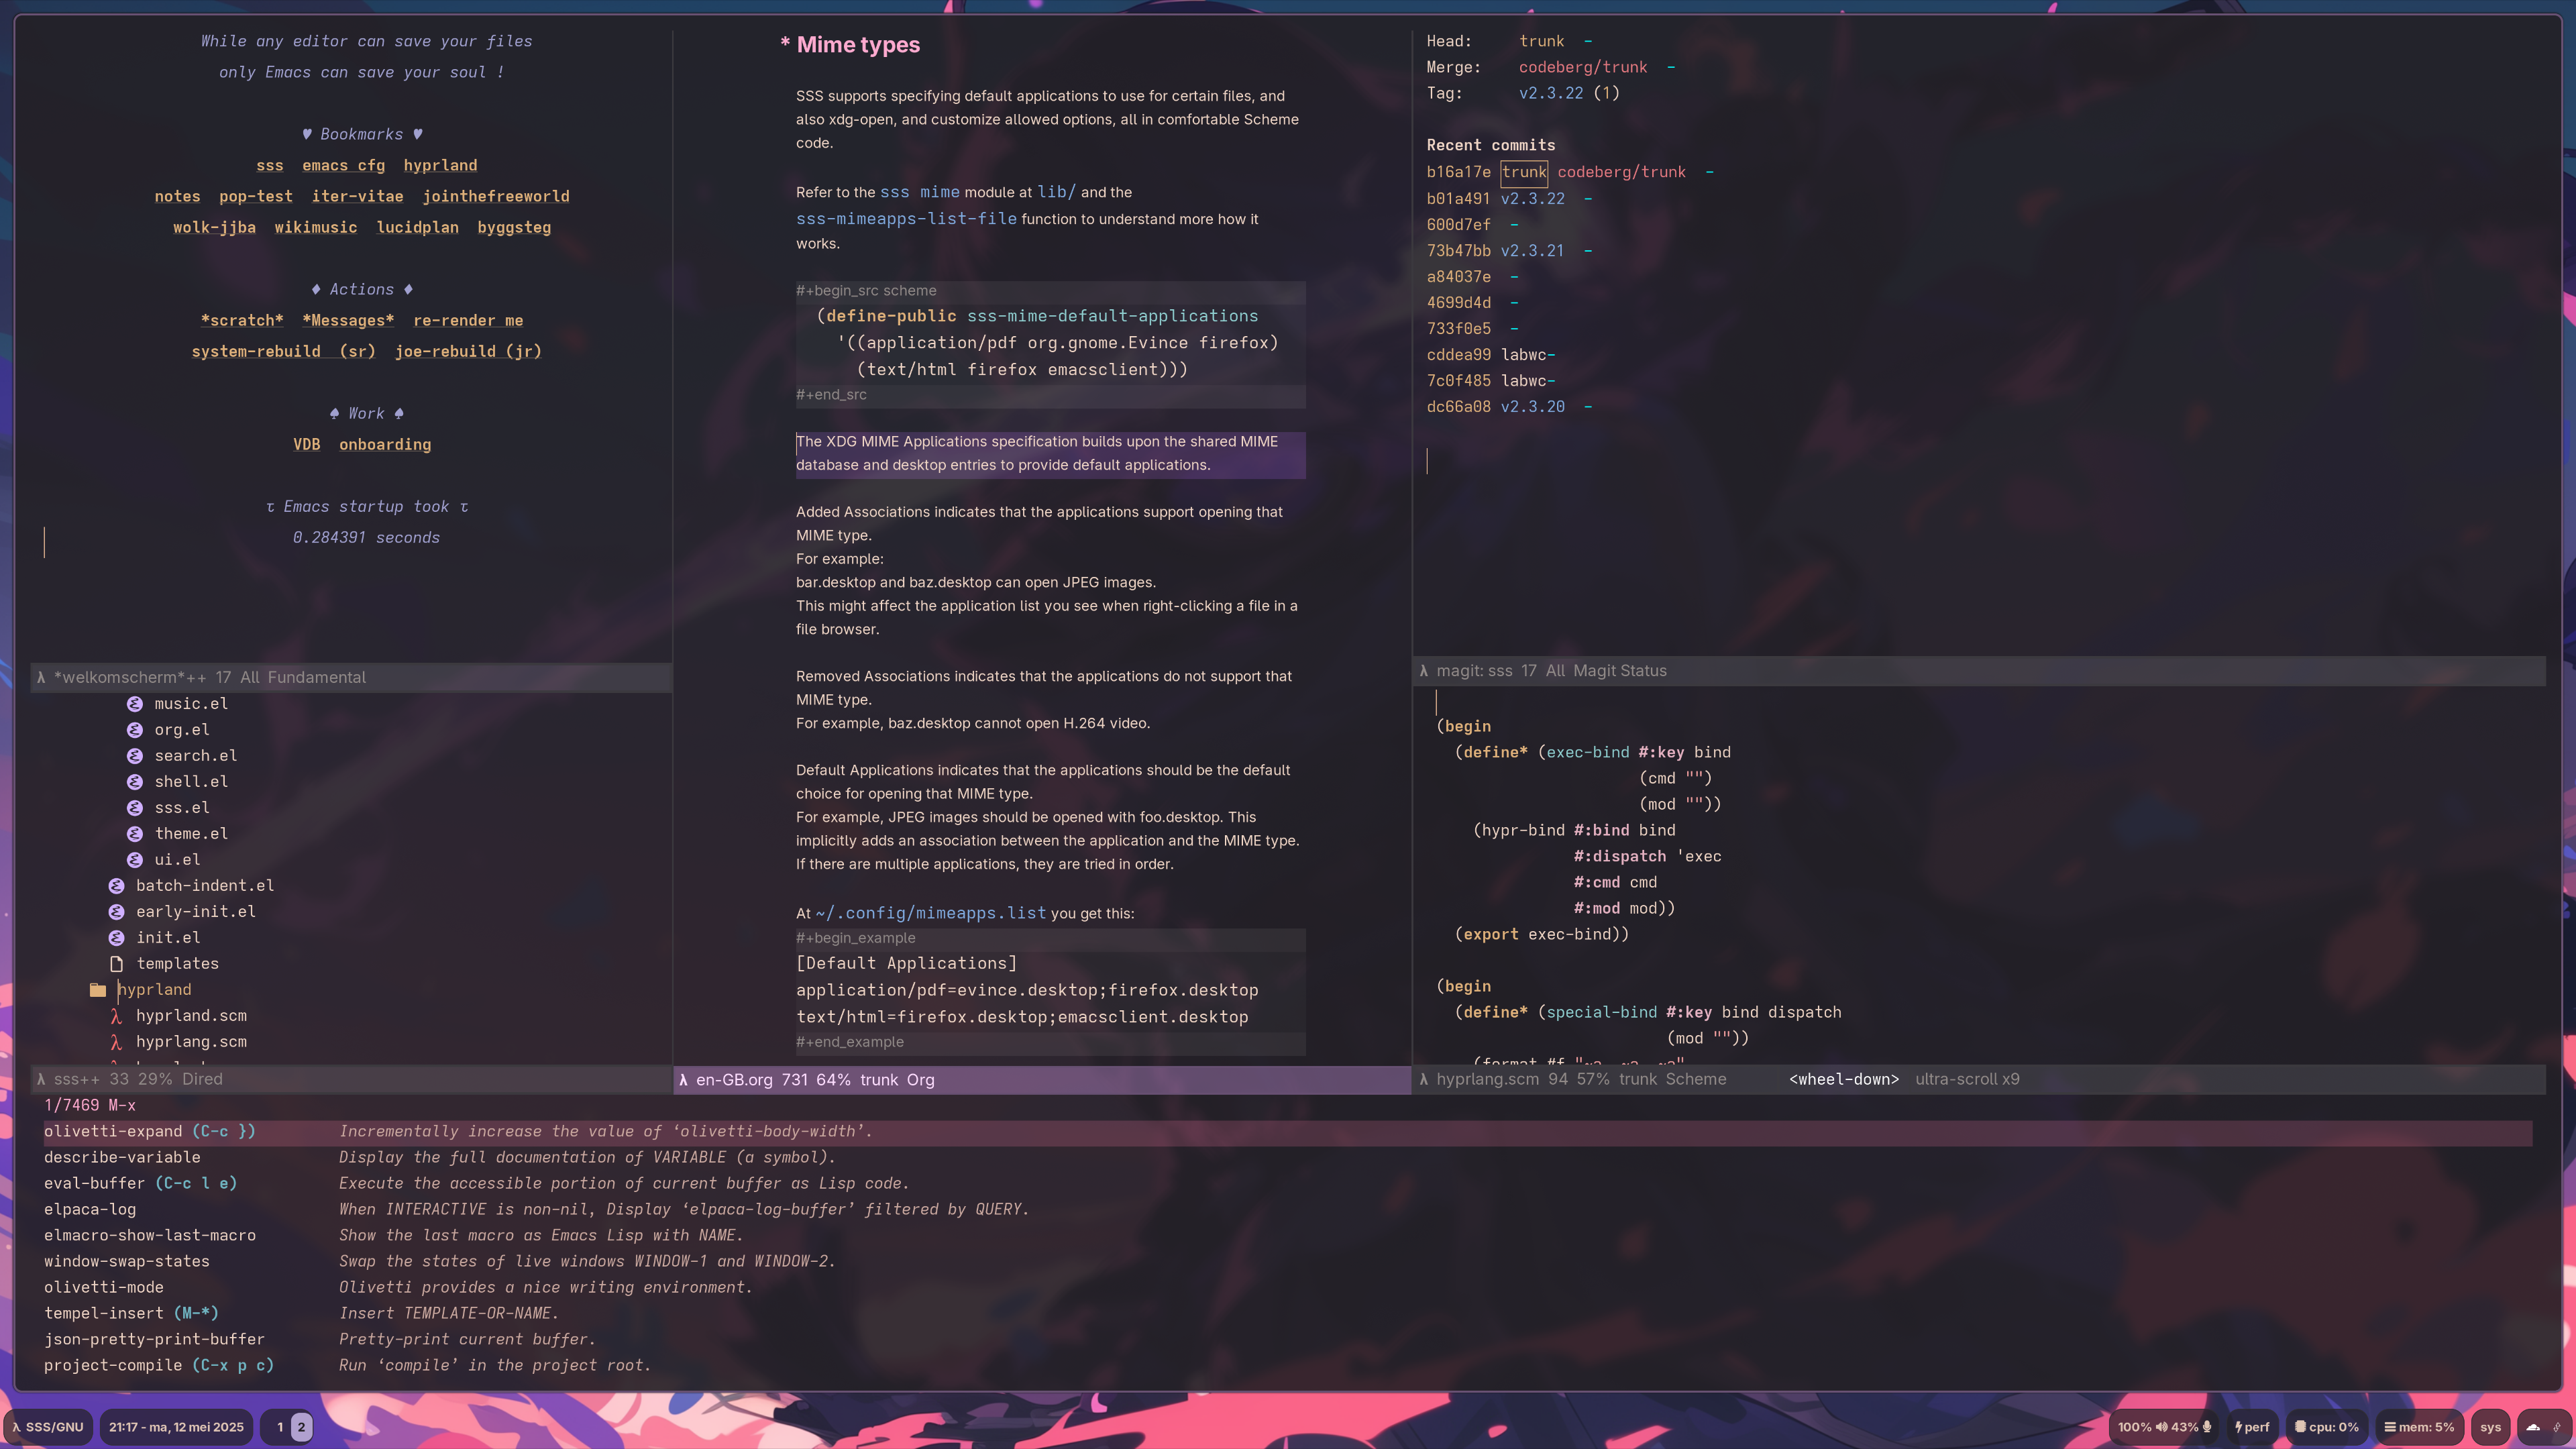The height and width of the screenshot is (1449, 2576).
Task: Click the lambda icon in the magit mode line
Action: click(x=1424, y=671)
